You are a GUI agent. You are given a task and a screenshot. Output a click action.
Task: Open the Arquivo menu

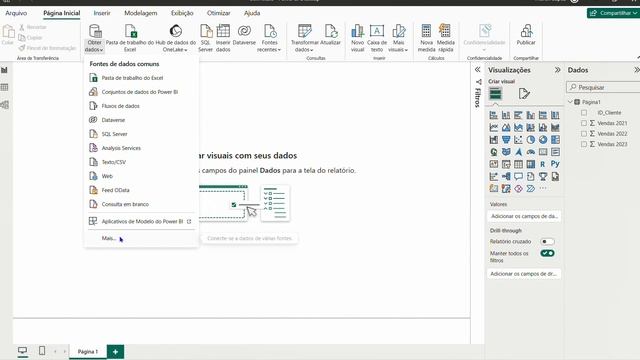coord(16,13)
